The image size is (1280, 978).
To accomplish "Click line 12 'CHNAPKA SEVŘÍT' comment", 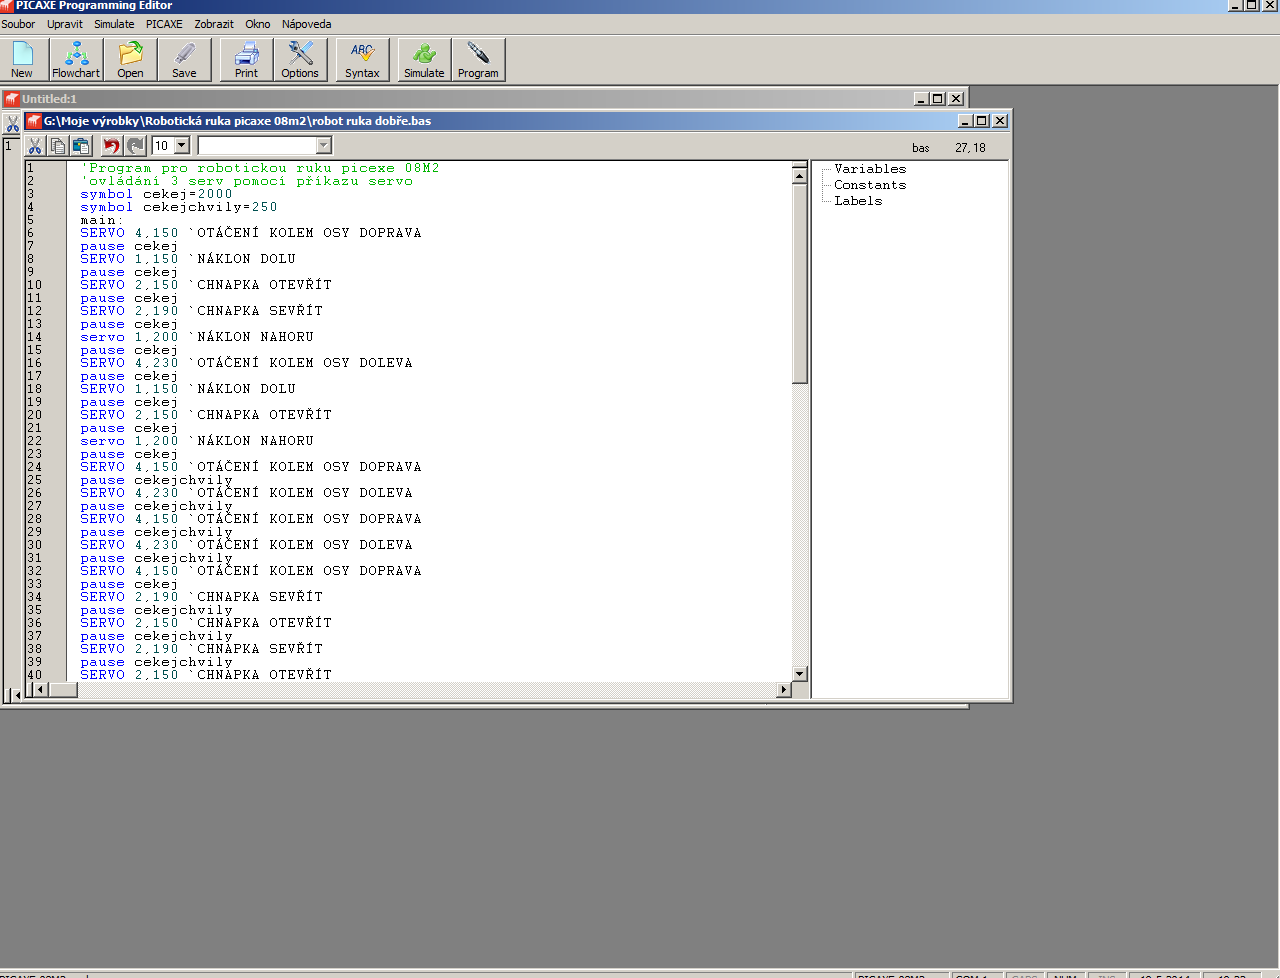I will pyautogui.click(x=255, y=311).
